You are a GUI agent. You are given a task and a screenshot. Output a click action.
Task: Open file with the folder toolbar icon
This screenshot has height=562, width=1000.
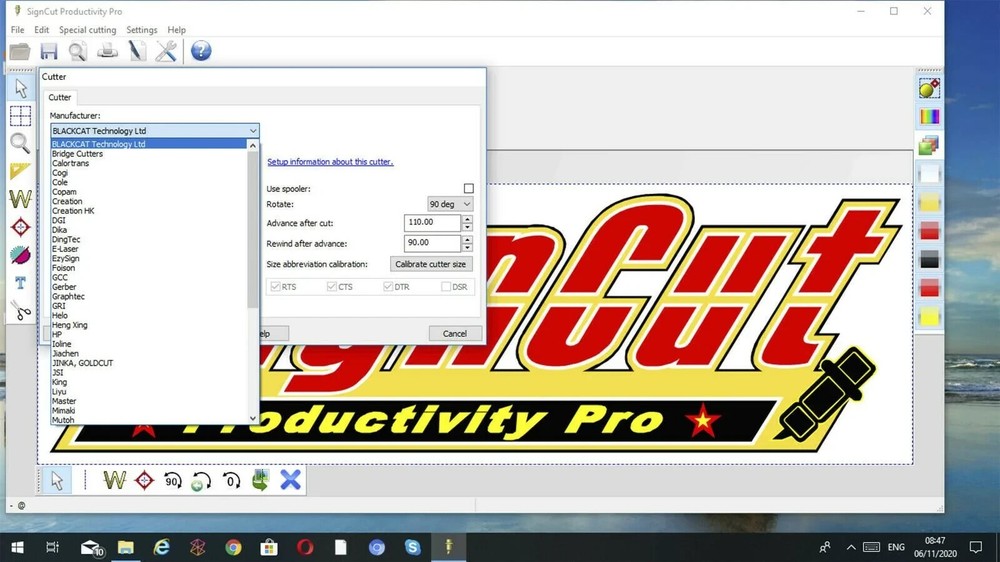(20, 51)
